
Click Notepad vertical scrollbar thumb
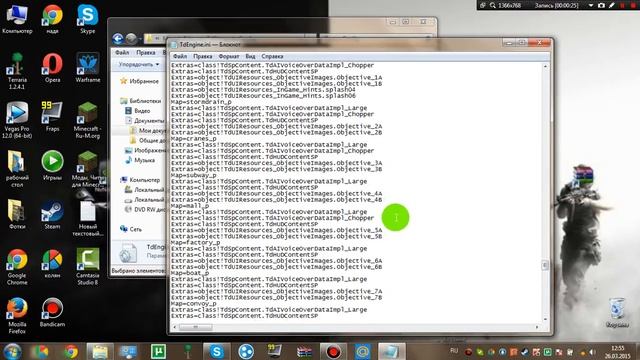point(545,265)
